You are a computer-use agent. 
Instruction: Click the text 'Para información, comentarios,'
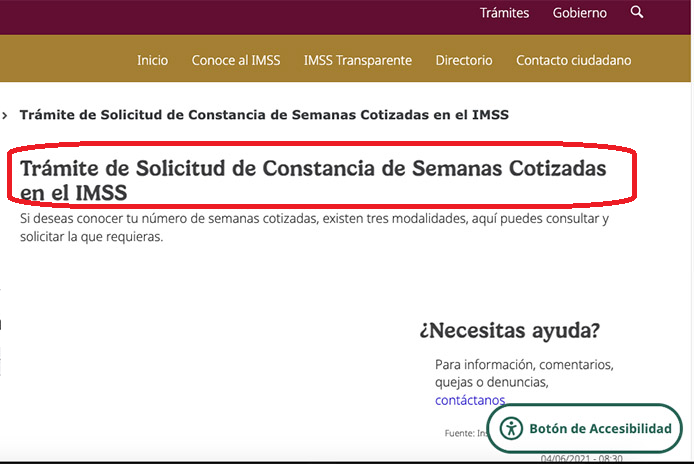click(524, 364)
